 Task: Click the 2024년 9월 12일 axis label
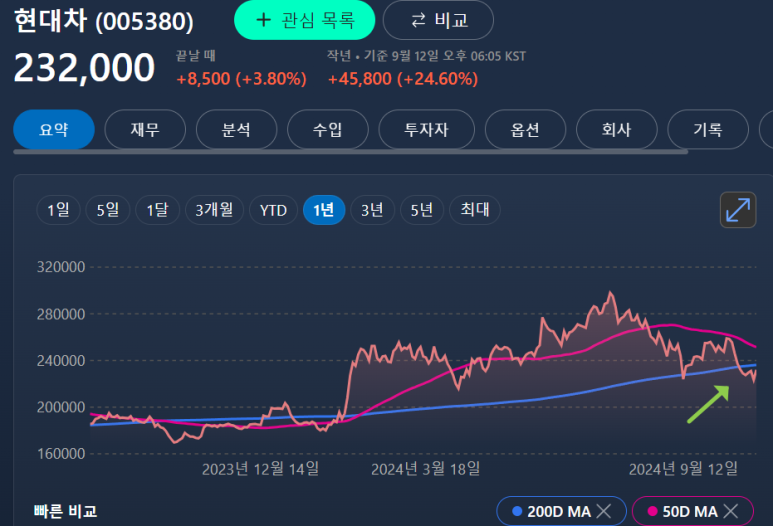[x=683, y=468]
